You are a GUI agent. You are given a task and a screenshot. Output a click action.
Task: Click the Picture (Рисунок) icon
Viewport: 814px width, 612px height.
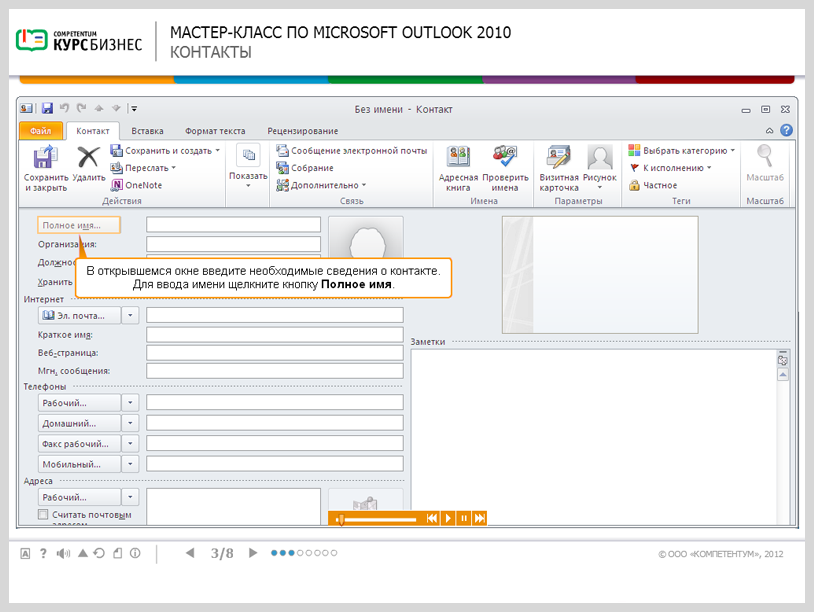pyautogui.click(x=600, y=157)
